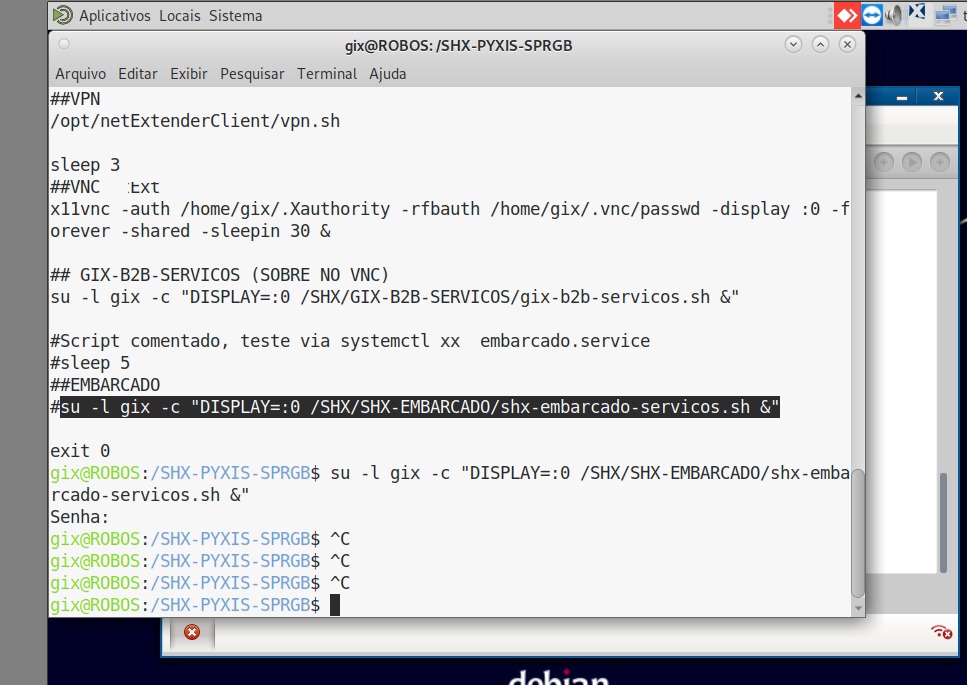Open the Sistema panel menu
Viewport: 967px width, 685px height.
pos(236,16)
